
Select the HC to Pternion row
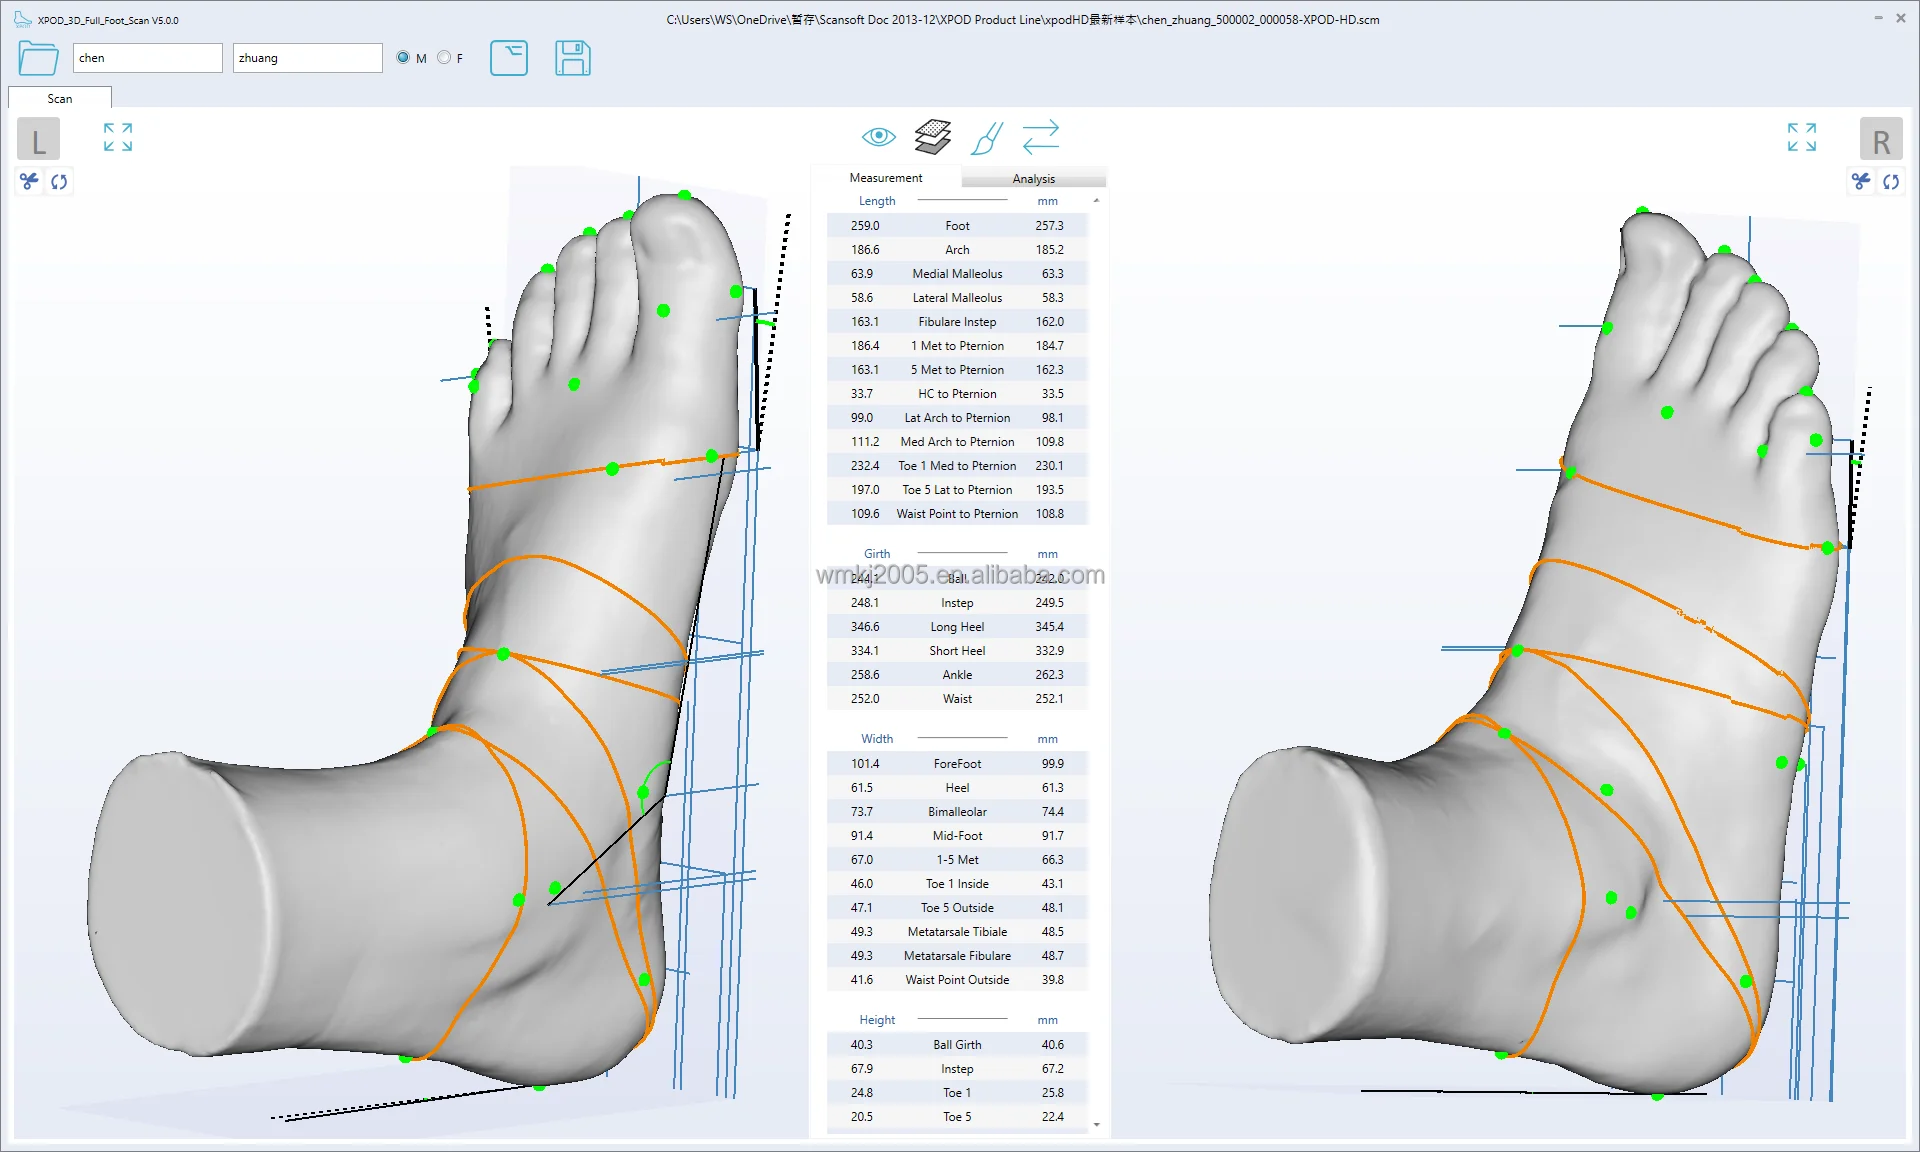pos(957,394)
